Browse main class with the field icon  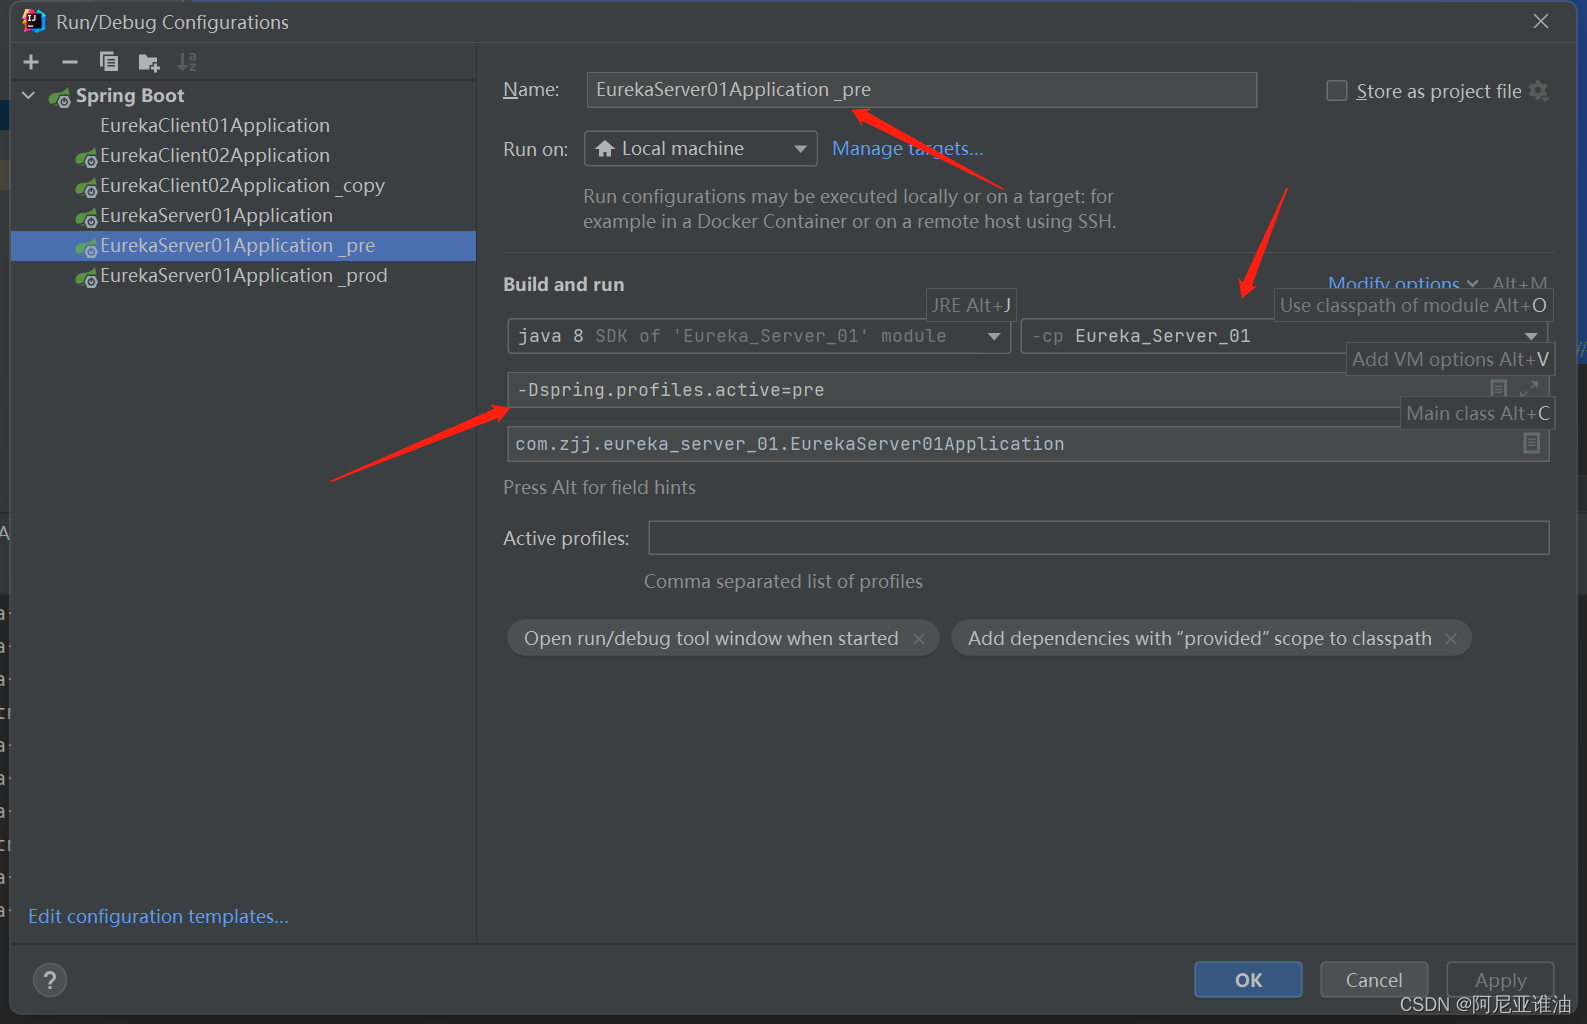click(1531, 443)
